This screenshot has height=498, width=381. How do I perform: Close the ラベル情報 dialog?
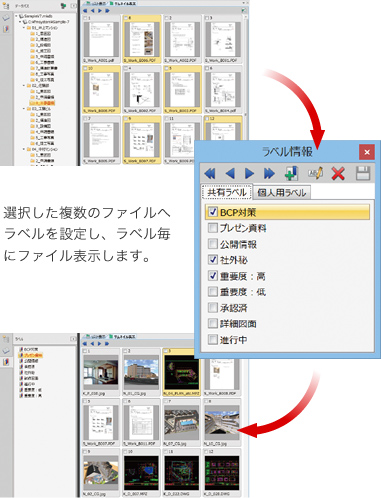pos(367,152)
